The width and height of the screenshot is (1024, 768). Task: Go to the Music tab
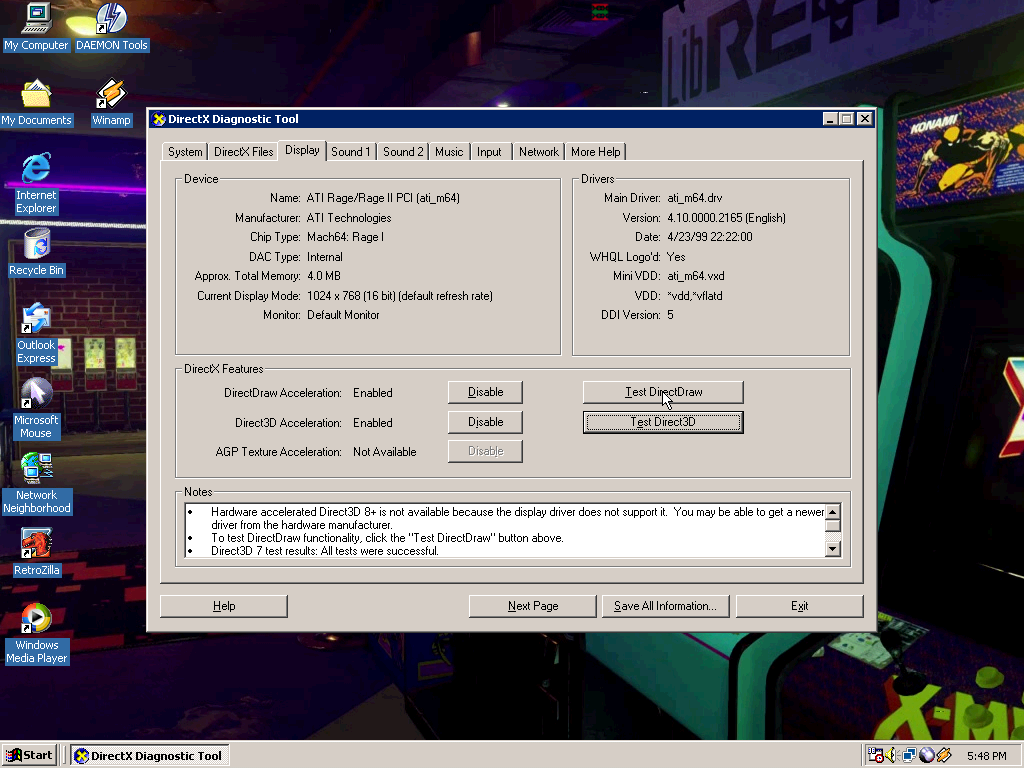[x=449, y=152]
